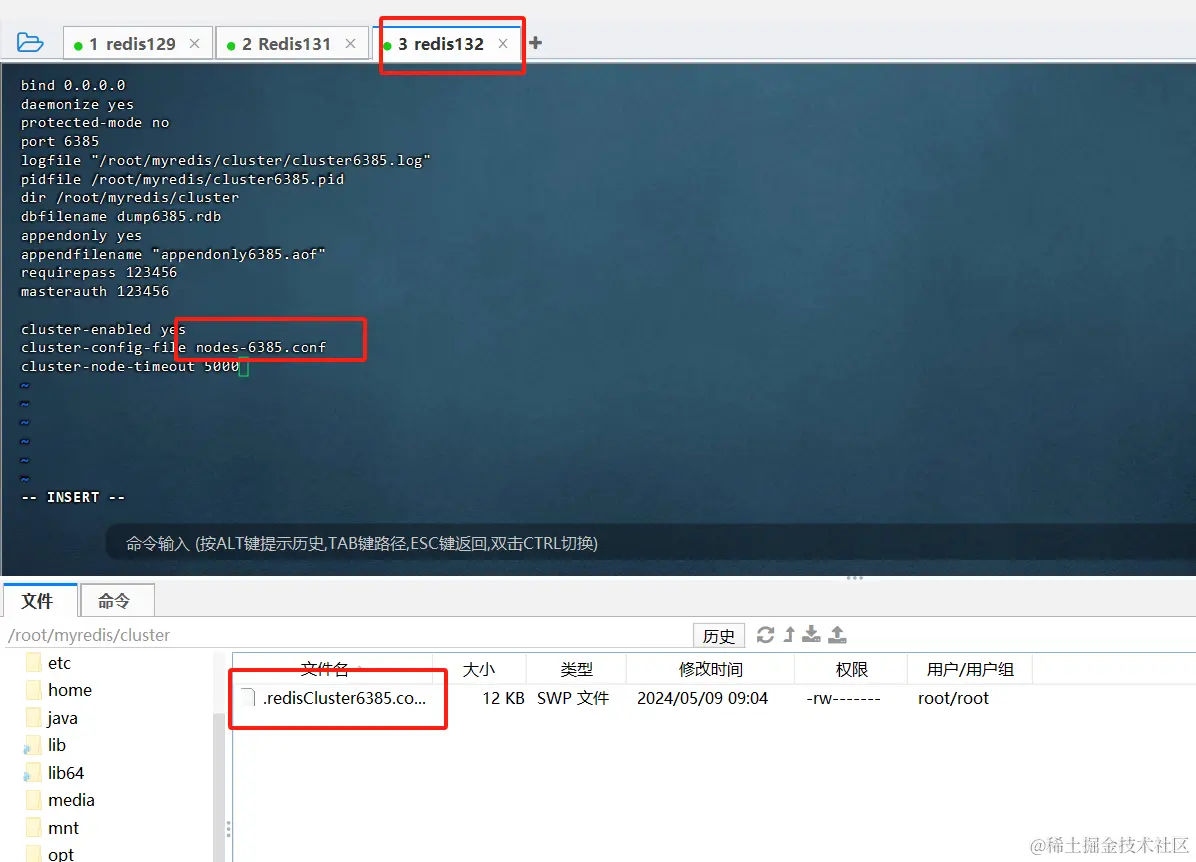This screenshot has width=1196, height=862.
Task: Go up to parent directory icon
Action: (x=789, y=635)
